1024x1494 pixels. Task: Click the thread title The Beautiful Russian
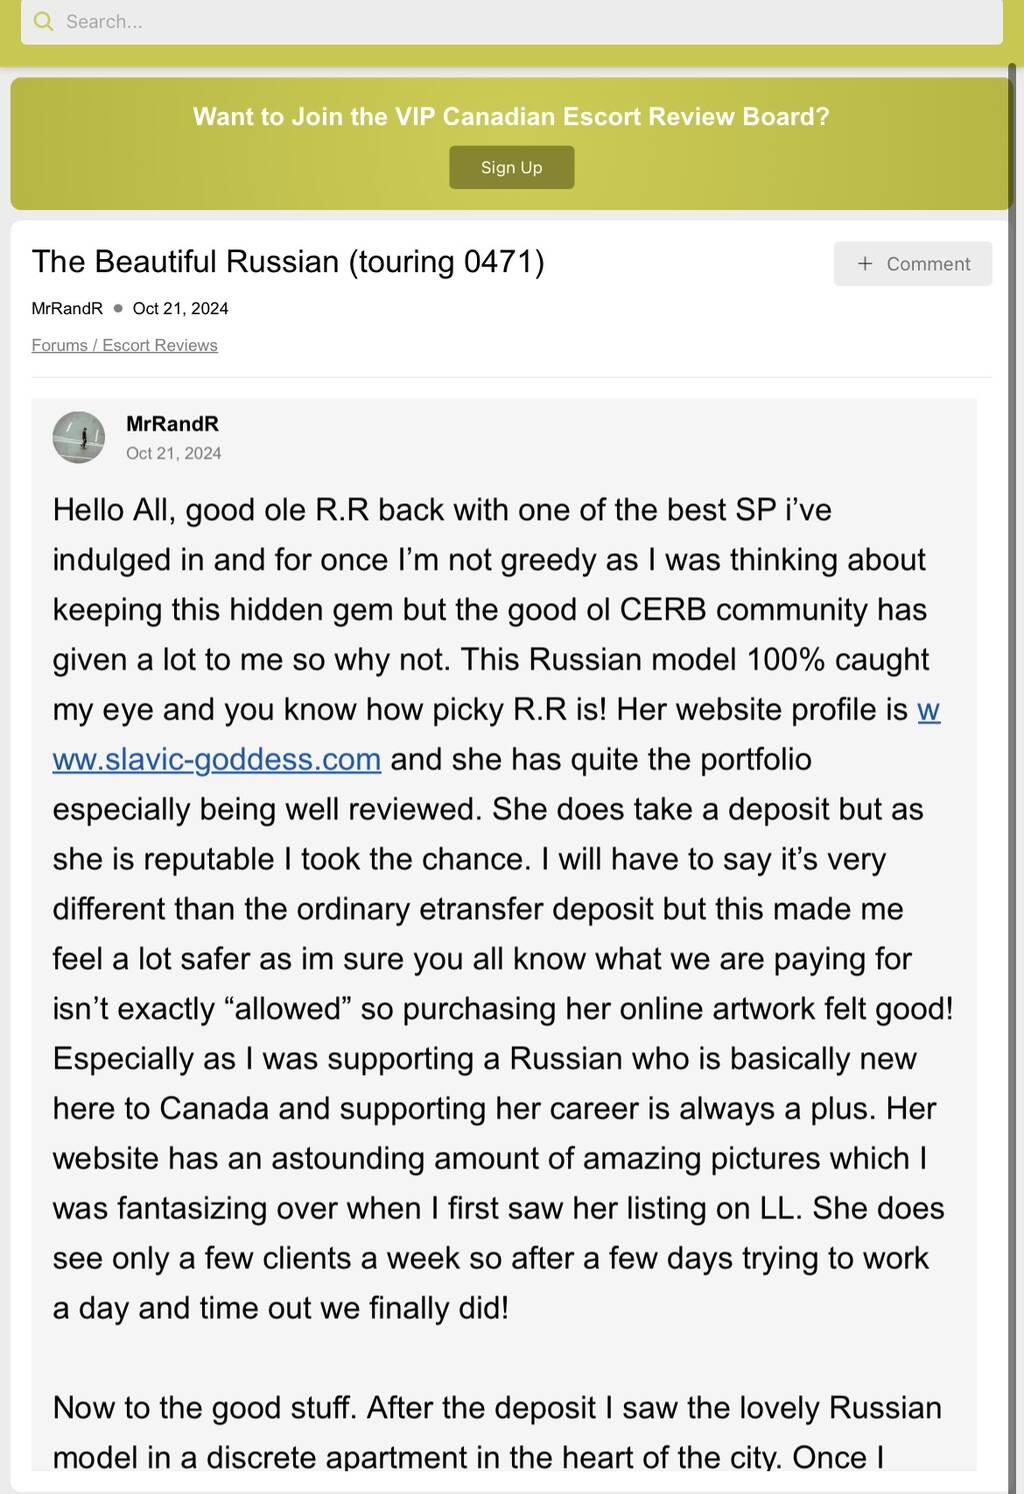tap(288, 262)
